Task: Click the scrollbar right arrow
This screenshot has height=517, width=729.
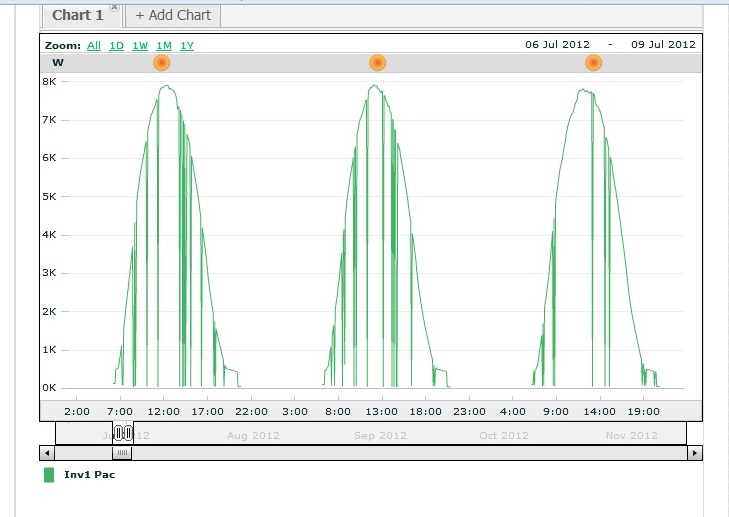Action: coord(695,453)
